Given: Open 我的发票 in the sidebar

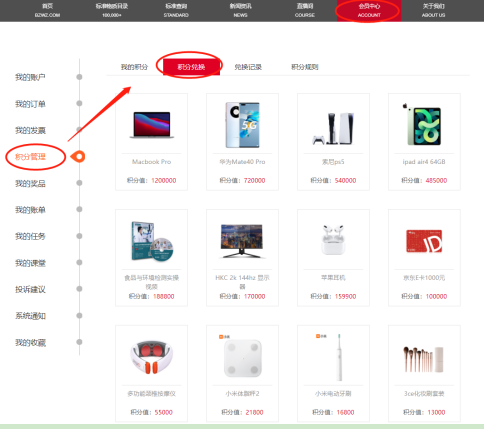Looking at the screenshot, I should 30,130.
